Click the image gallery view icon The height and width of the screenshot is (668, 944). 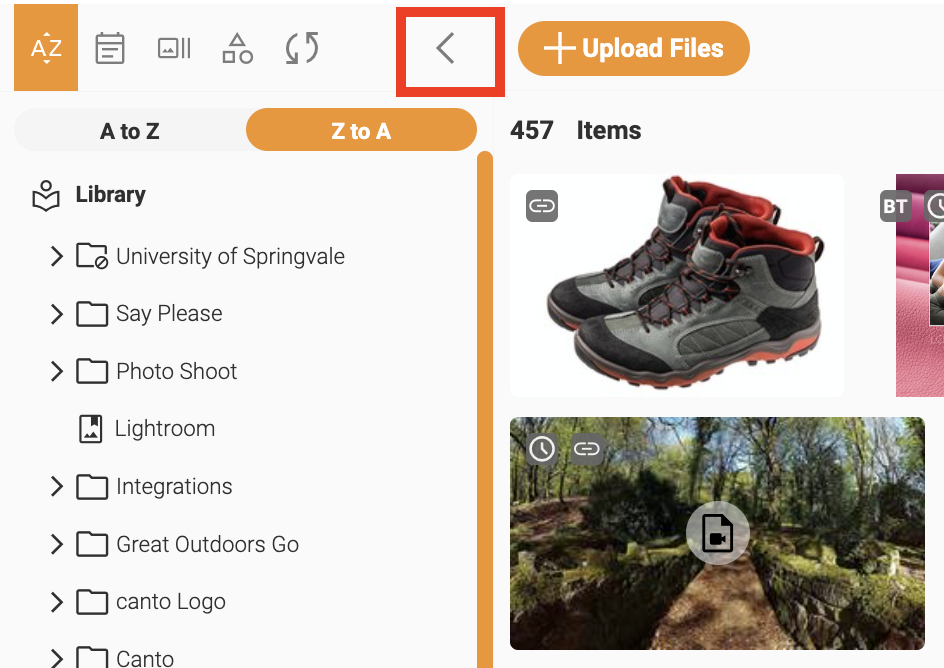(x=174, y=48)
